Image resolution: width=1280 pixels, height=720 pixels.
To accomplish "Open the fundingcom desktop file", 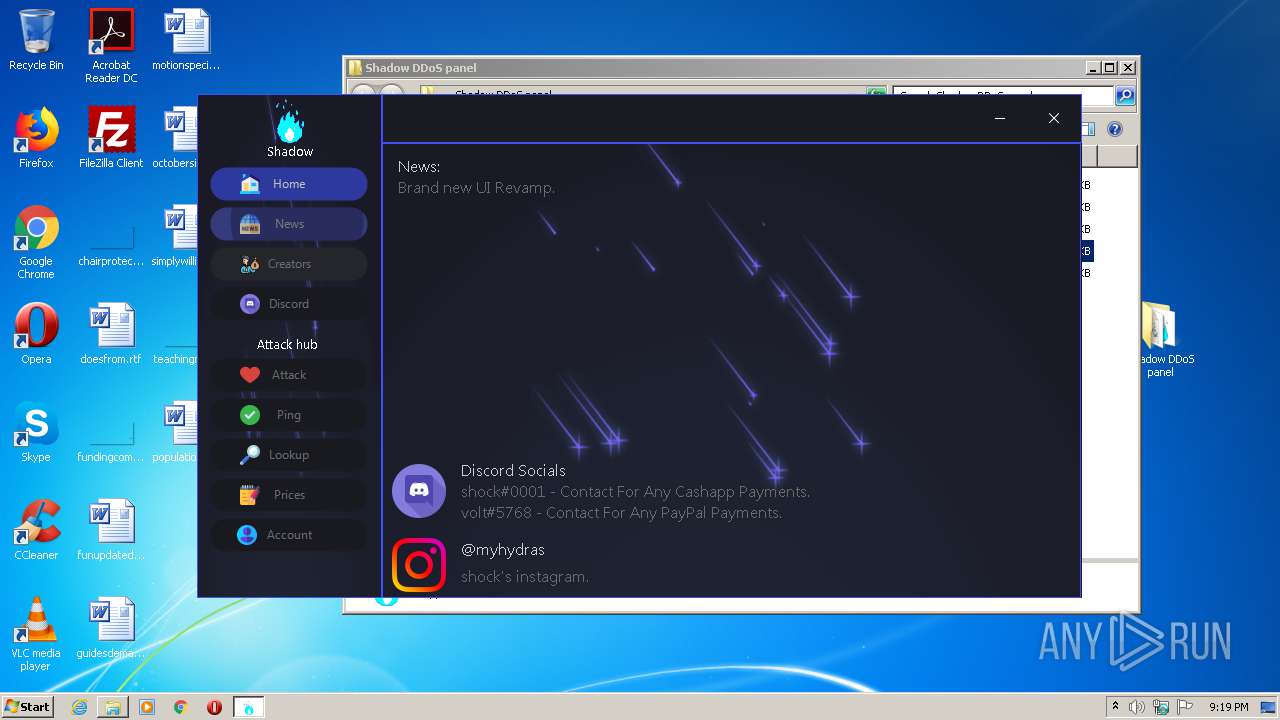I will [x=111, y=439].
